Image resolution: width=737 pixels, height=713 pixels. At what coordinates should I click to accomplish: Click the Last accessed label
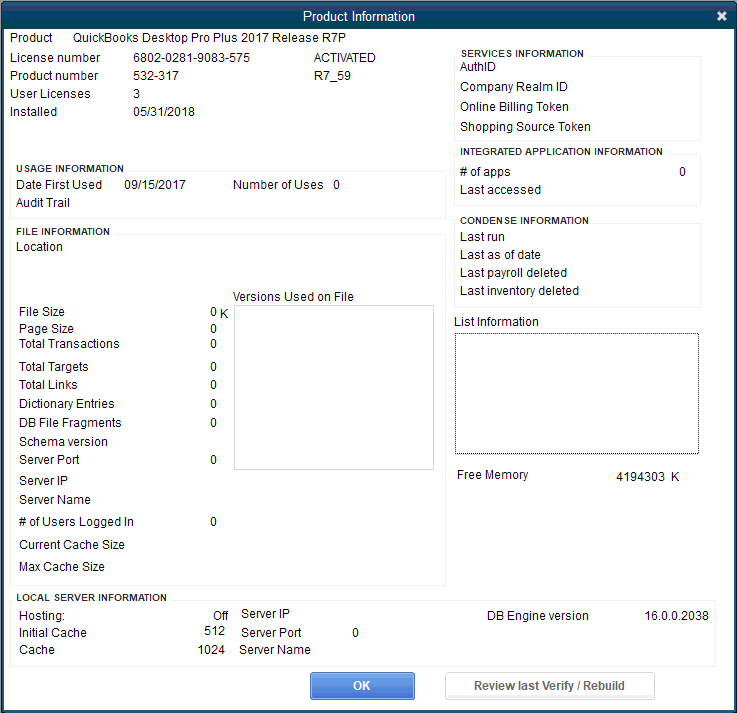coord(501,190)
